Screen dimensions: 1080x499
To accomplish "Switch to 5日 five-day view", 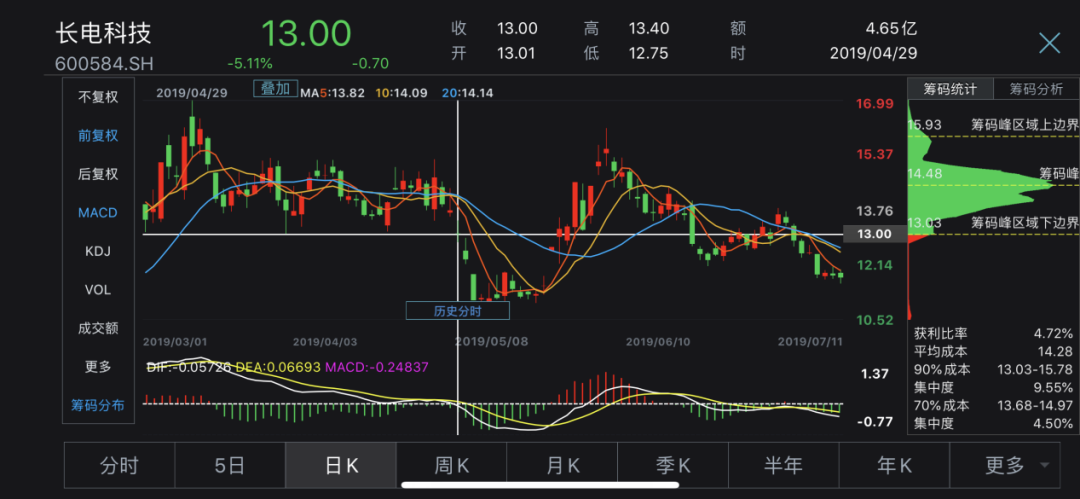I will [x=230, y=465].
